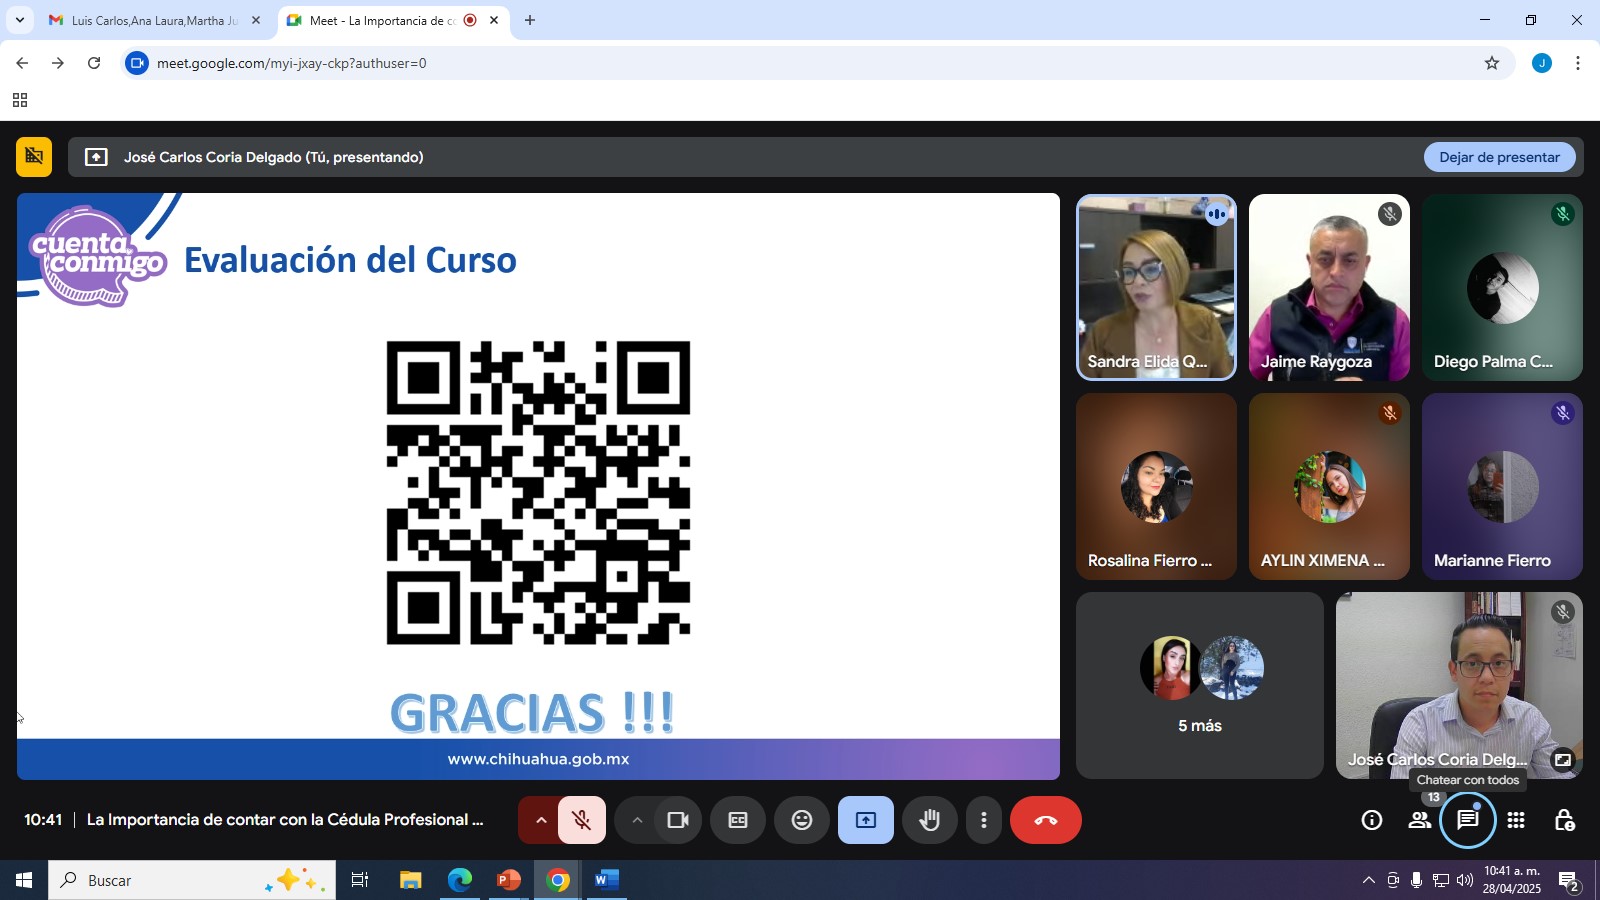Open the tab search dropdown
This screenshot has width=1600, height=900.
tap(19, 20)
